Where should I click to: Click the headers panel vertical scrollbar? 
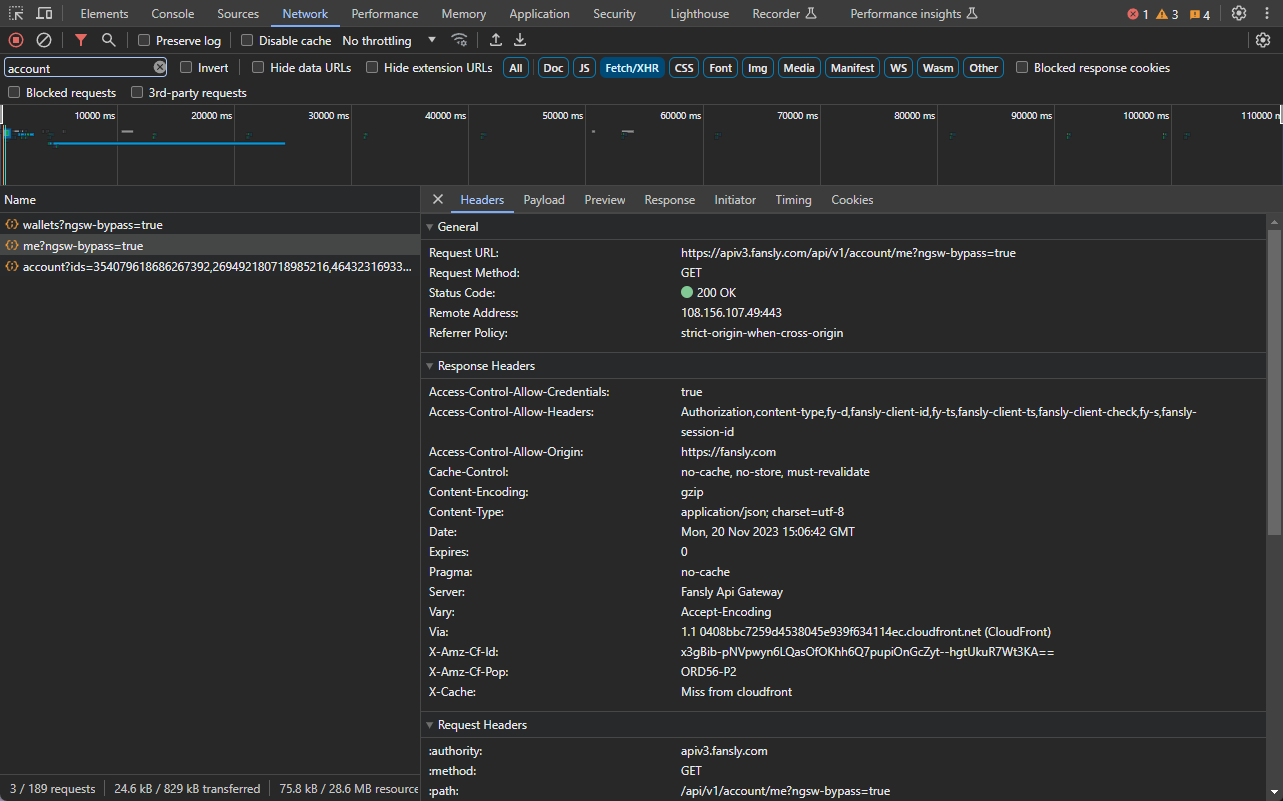coord(1274,380)
